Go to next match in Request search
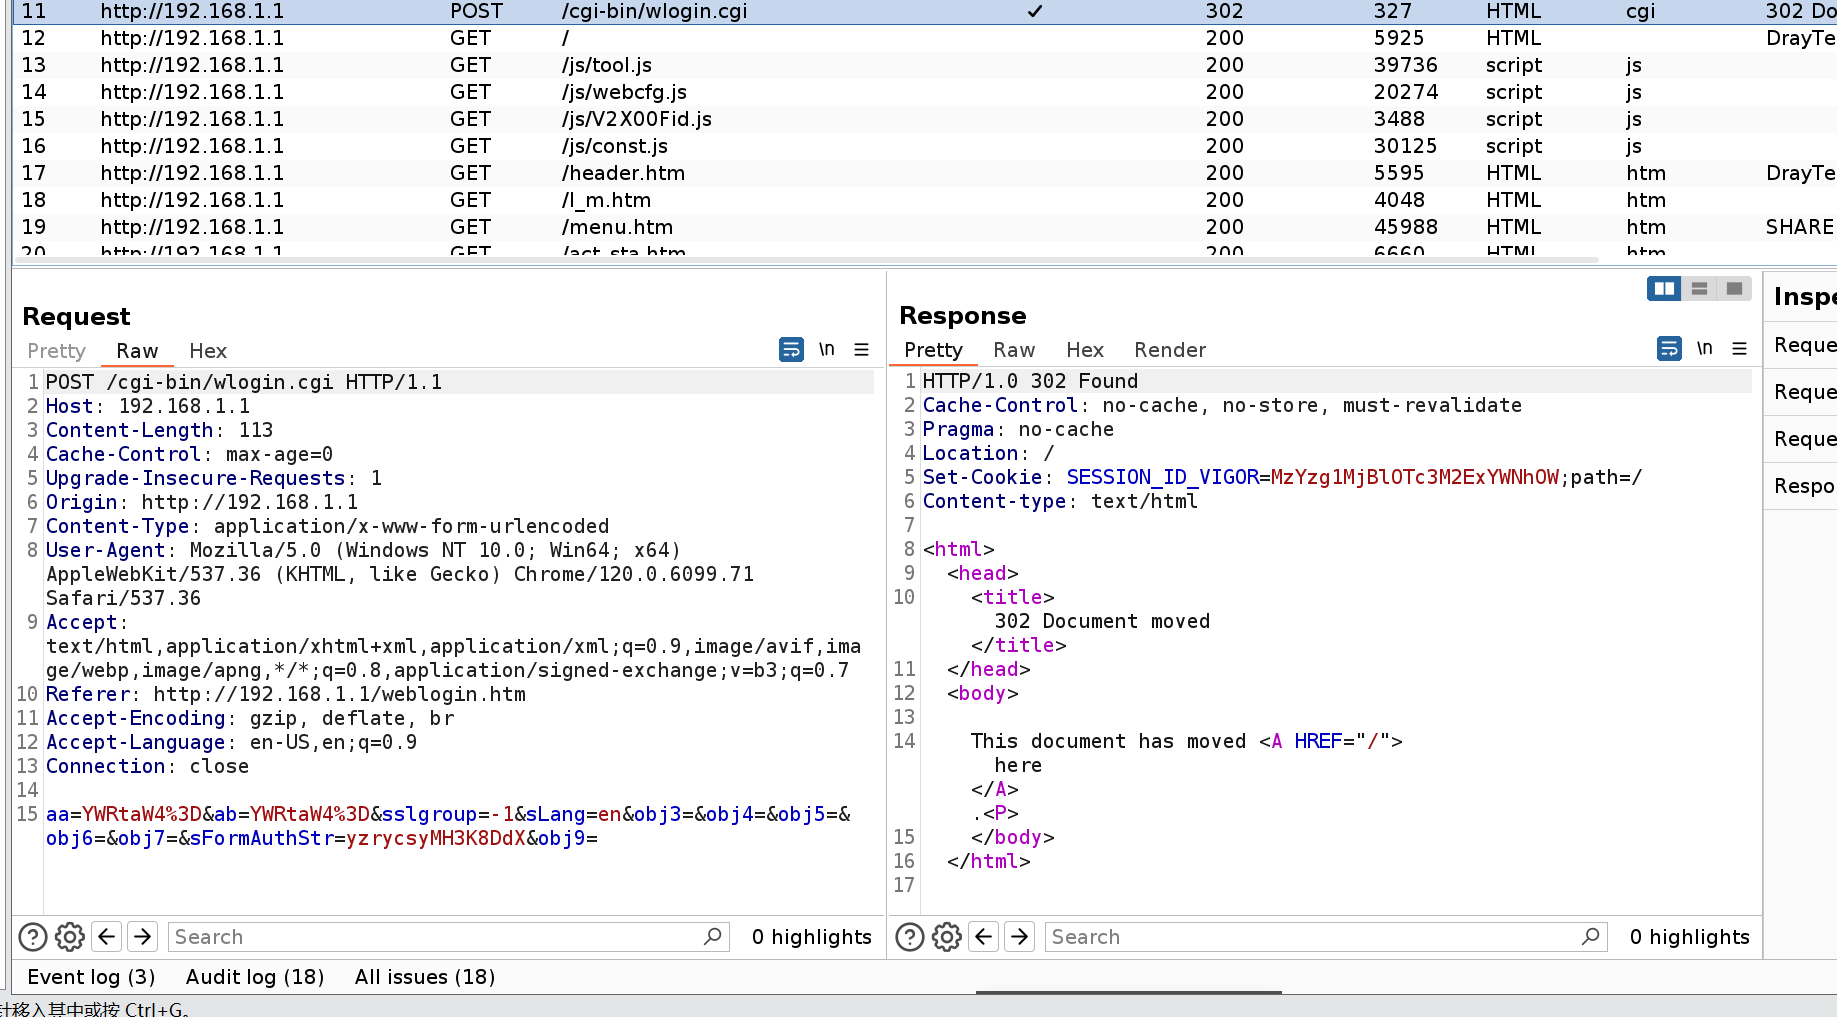 tap(143, 937)
